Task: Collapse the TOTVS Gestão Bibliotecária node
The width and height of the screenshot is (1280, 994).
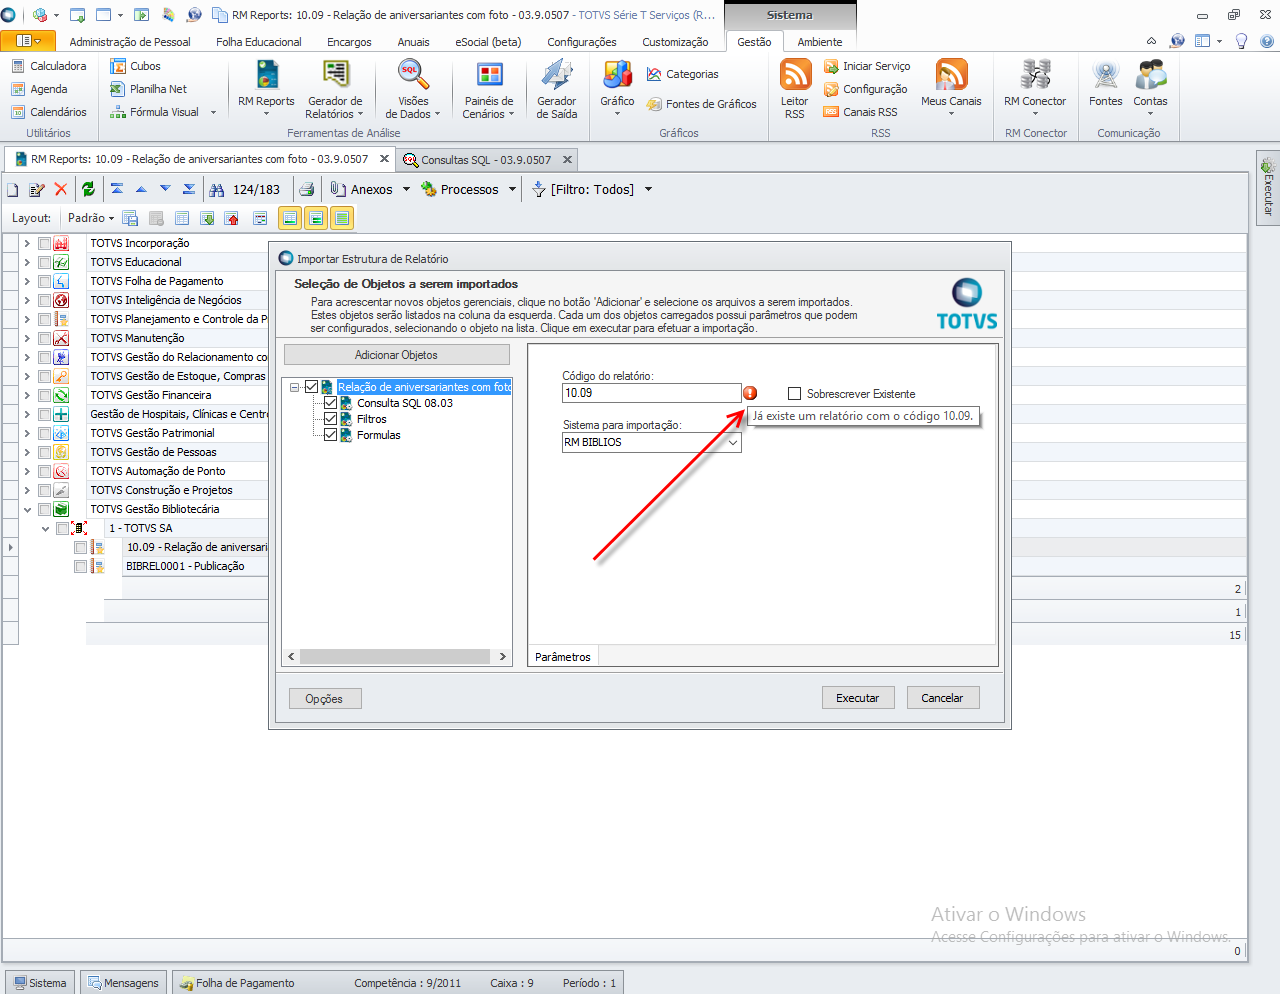Action: (27, 509)
